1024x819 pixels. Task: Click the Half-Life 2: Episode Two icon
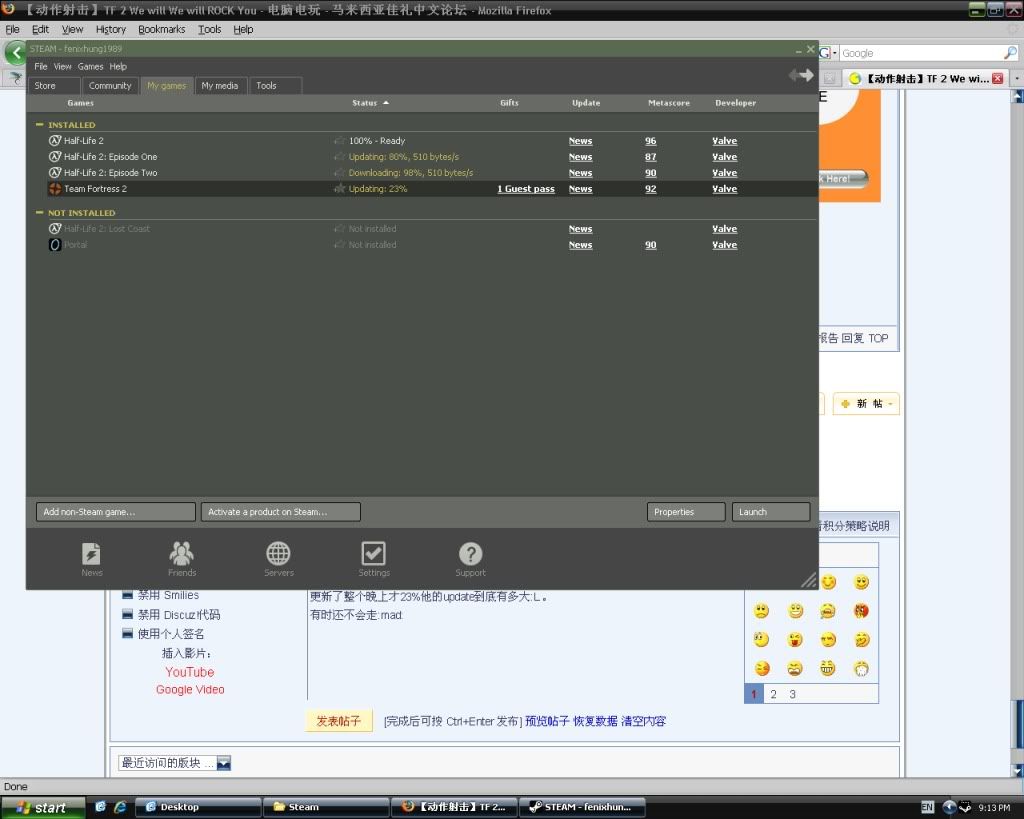(56, 172)
